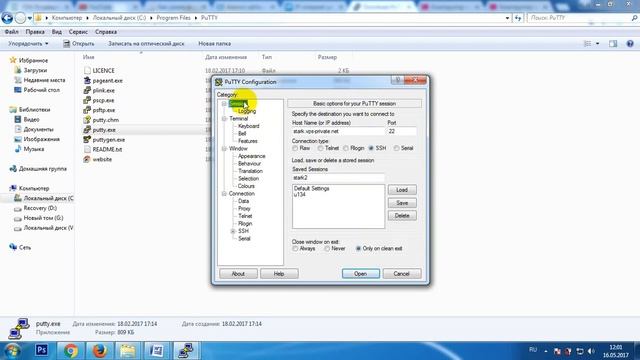This screenshot has height=360, width=640.
Task: Click the Delete session button
Action: pyautogui.click(x=402, y=216)
